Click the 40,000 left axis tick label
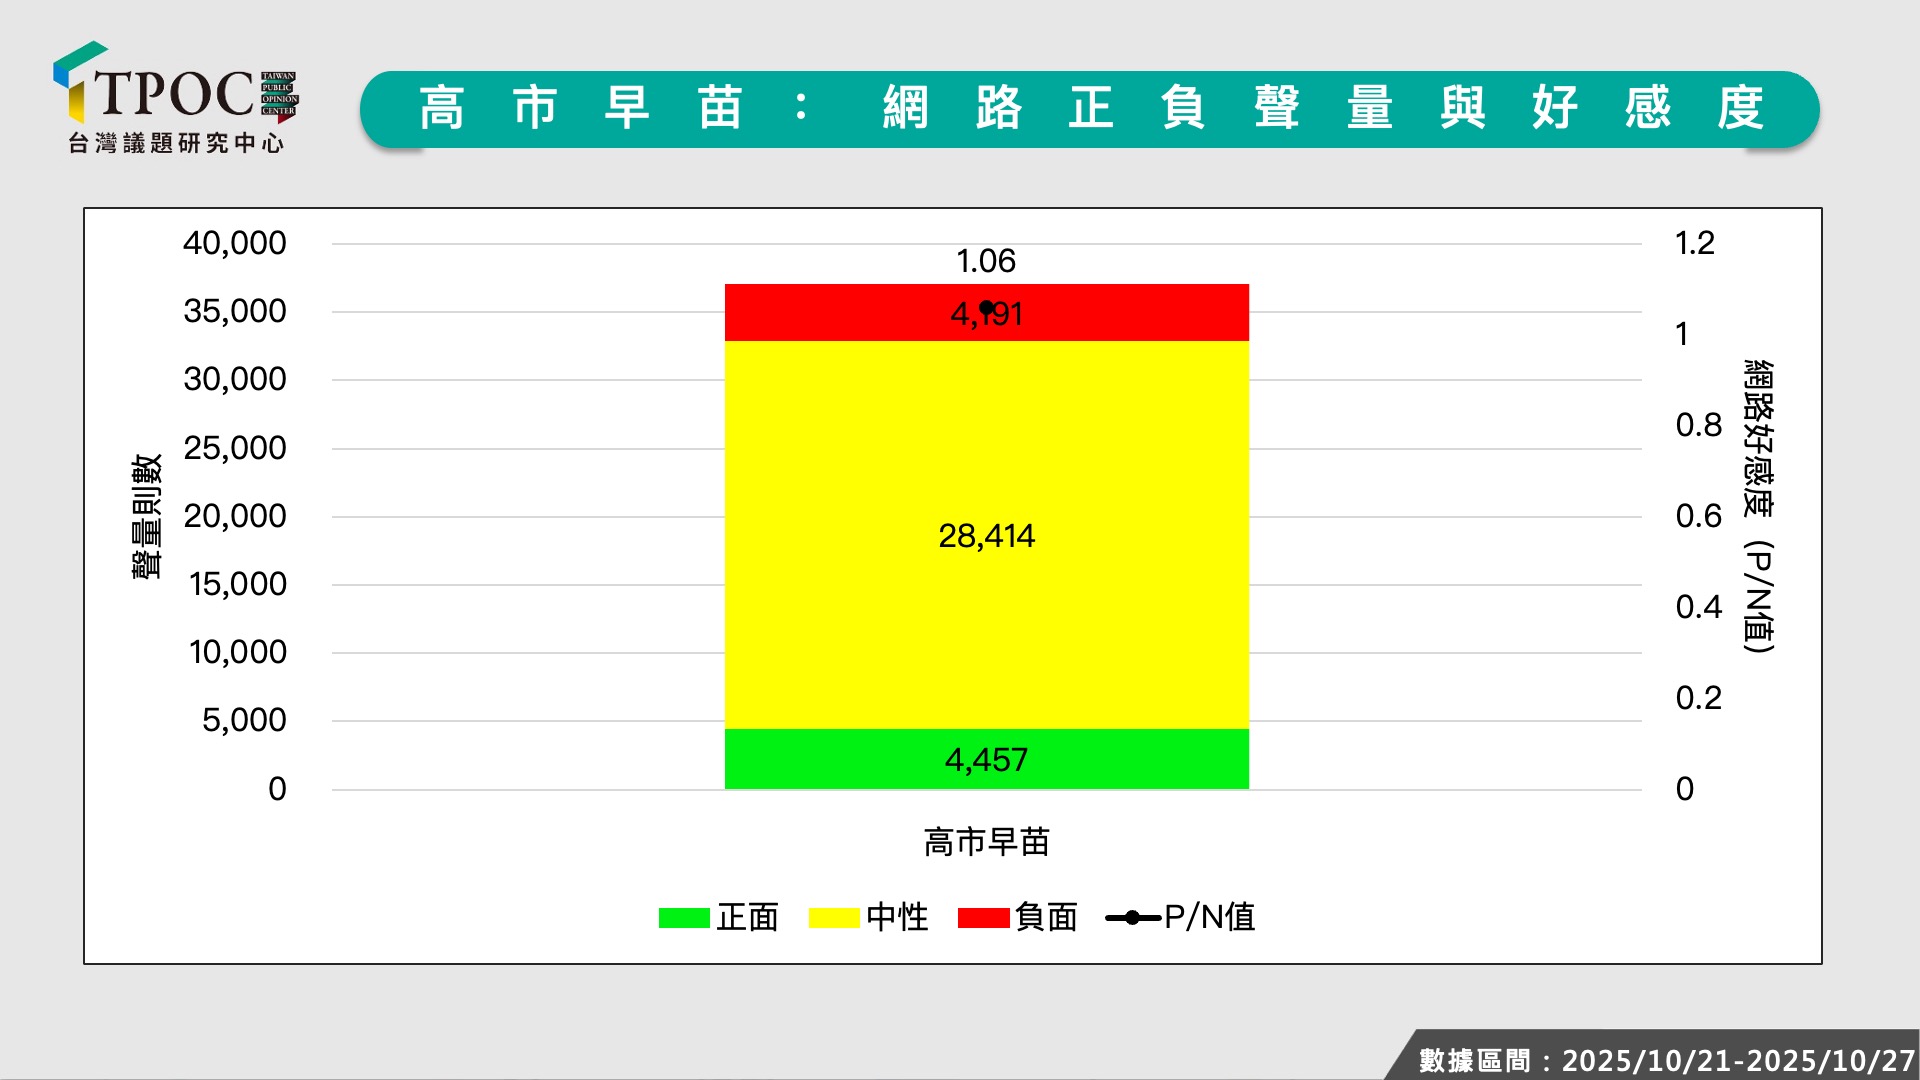Screen dimensions: 1920x1080 [234, 243]
